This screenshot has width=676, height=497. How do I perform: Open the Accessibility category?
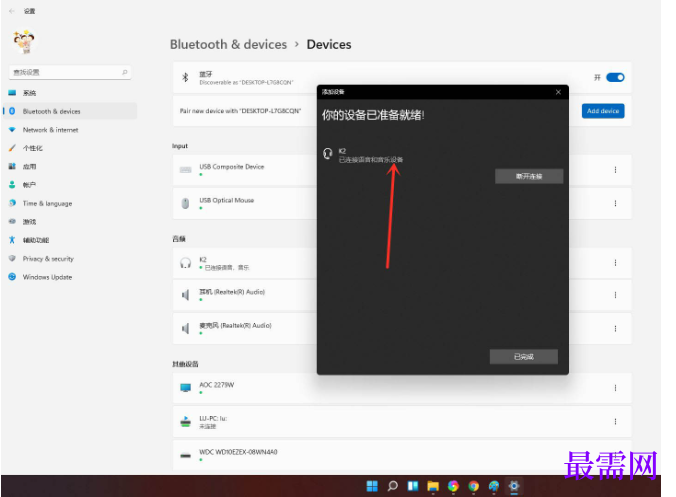point(70,240)
